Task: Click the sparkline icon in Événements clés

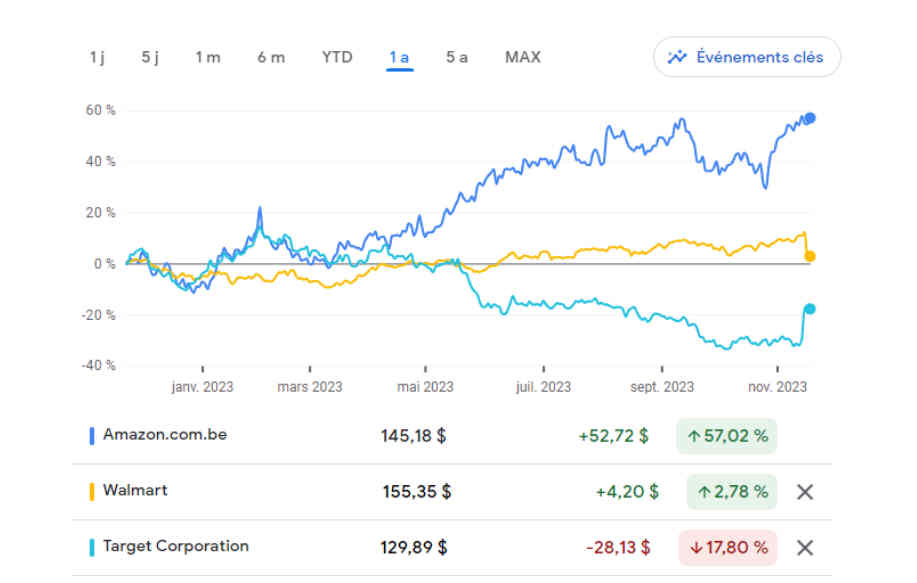Action: pyautogui.click(x=678, y=57)
